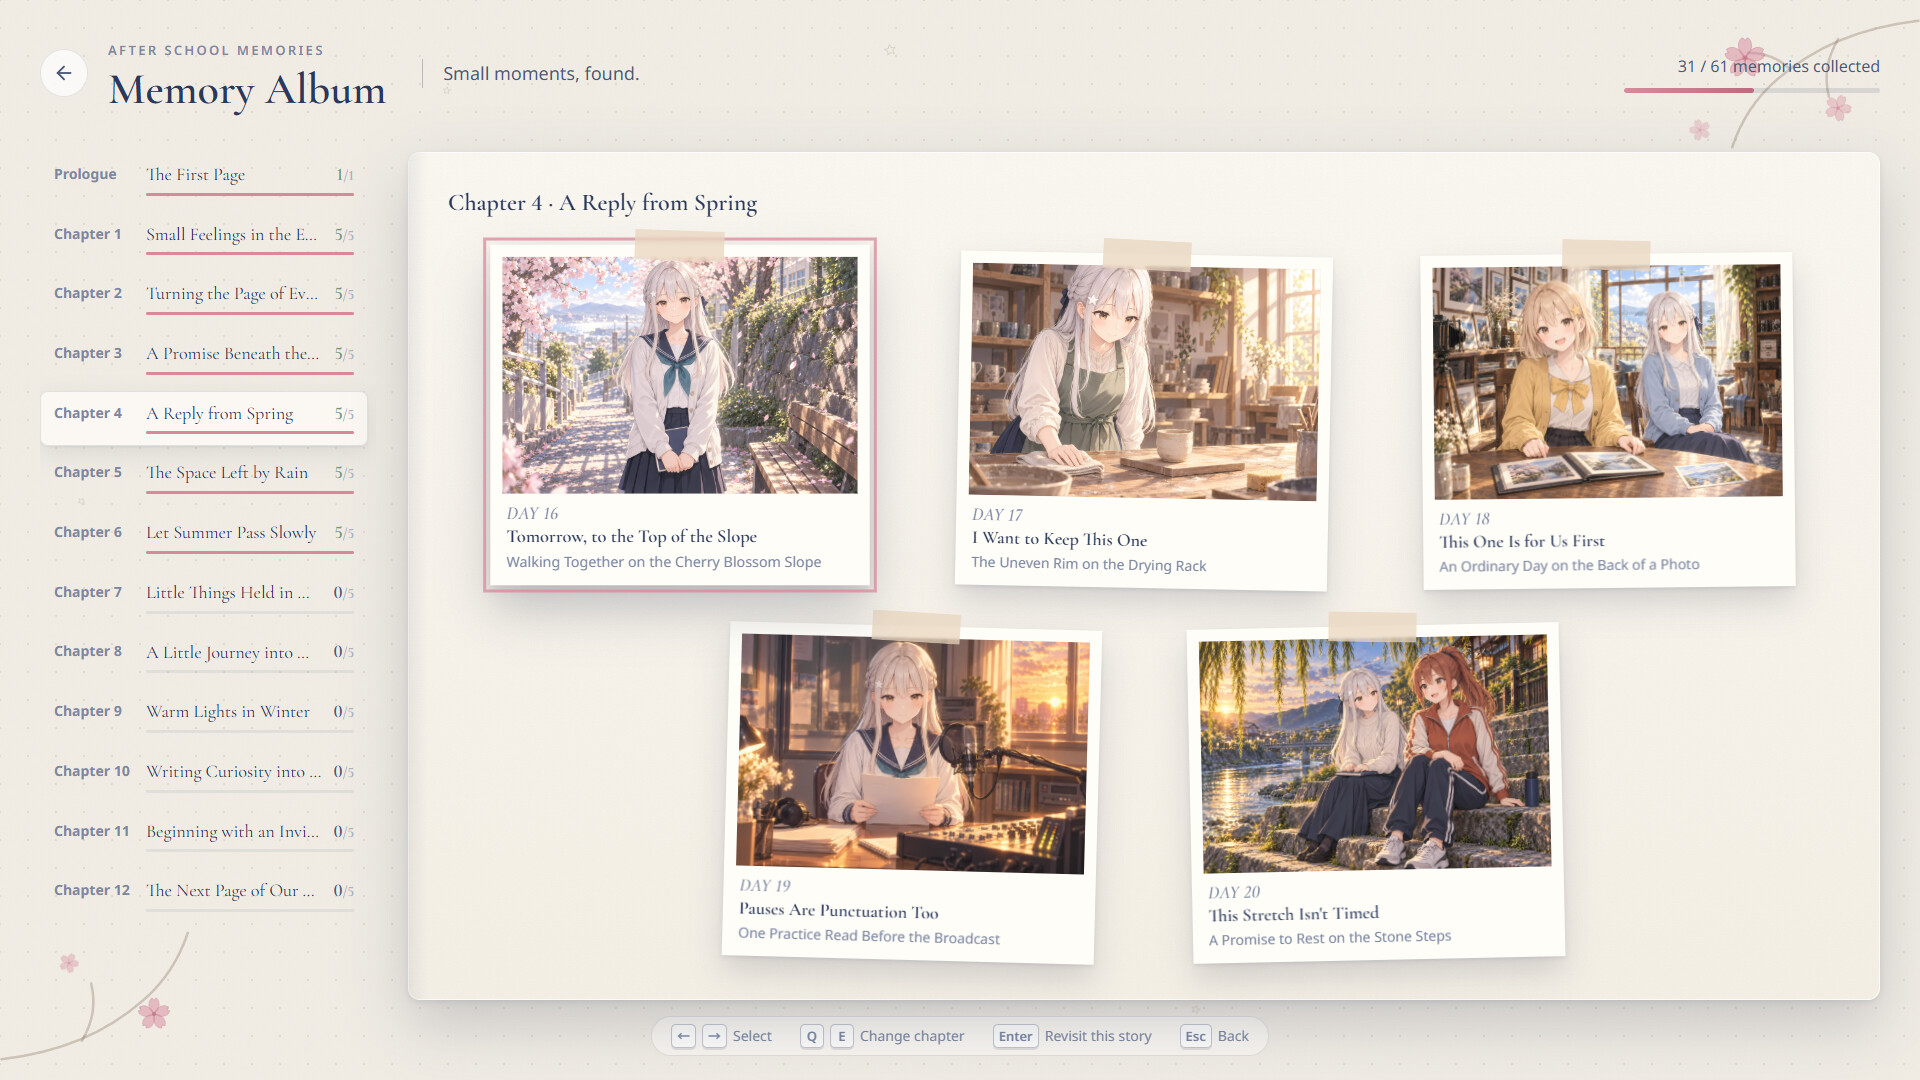The image size is (1920, 1080).
Task: Click 'Small moments, found.' subtitle
Action: (x=541, y=74)
